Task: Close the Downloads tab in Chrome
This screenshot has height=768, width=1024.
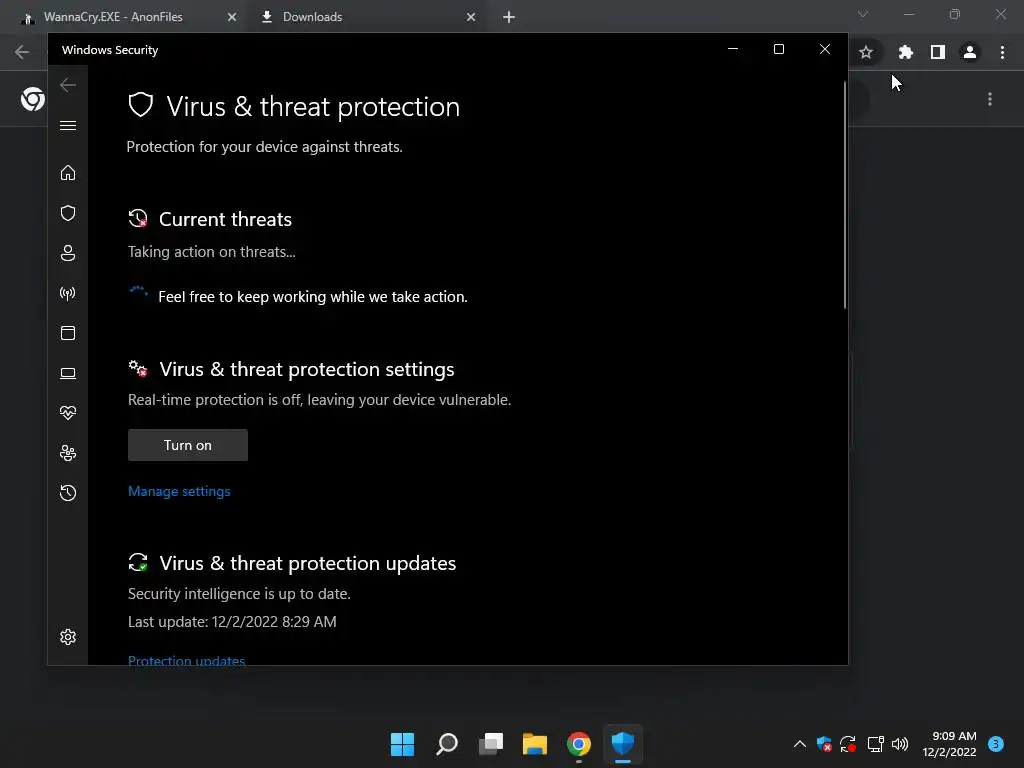Action: pyautogui.click(x=471, y=17)
